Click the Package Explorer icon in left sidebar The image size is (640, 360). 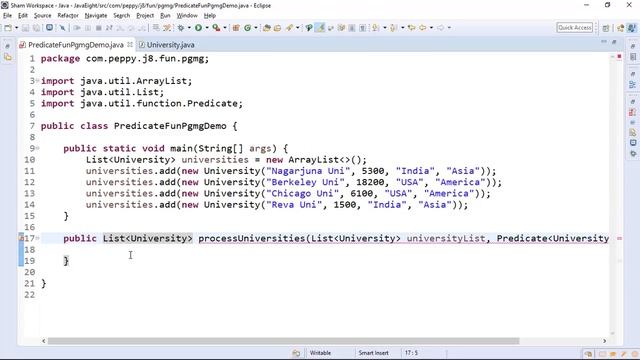(8, 58)
